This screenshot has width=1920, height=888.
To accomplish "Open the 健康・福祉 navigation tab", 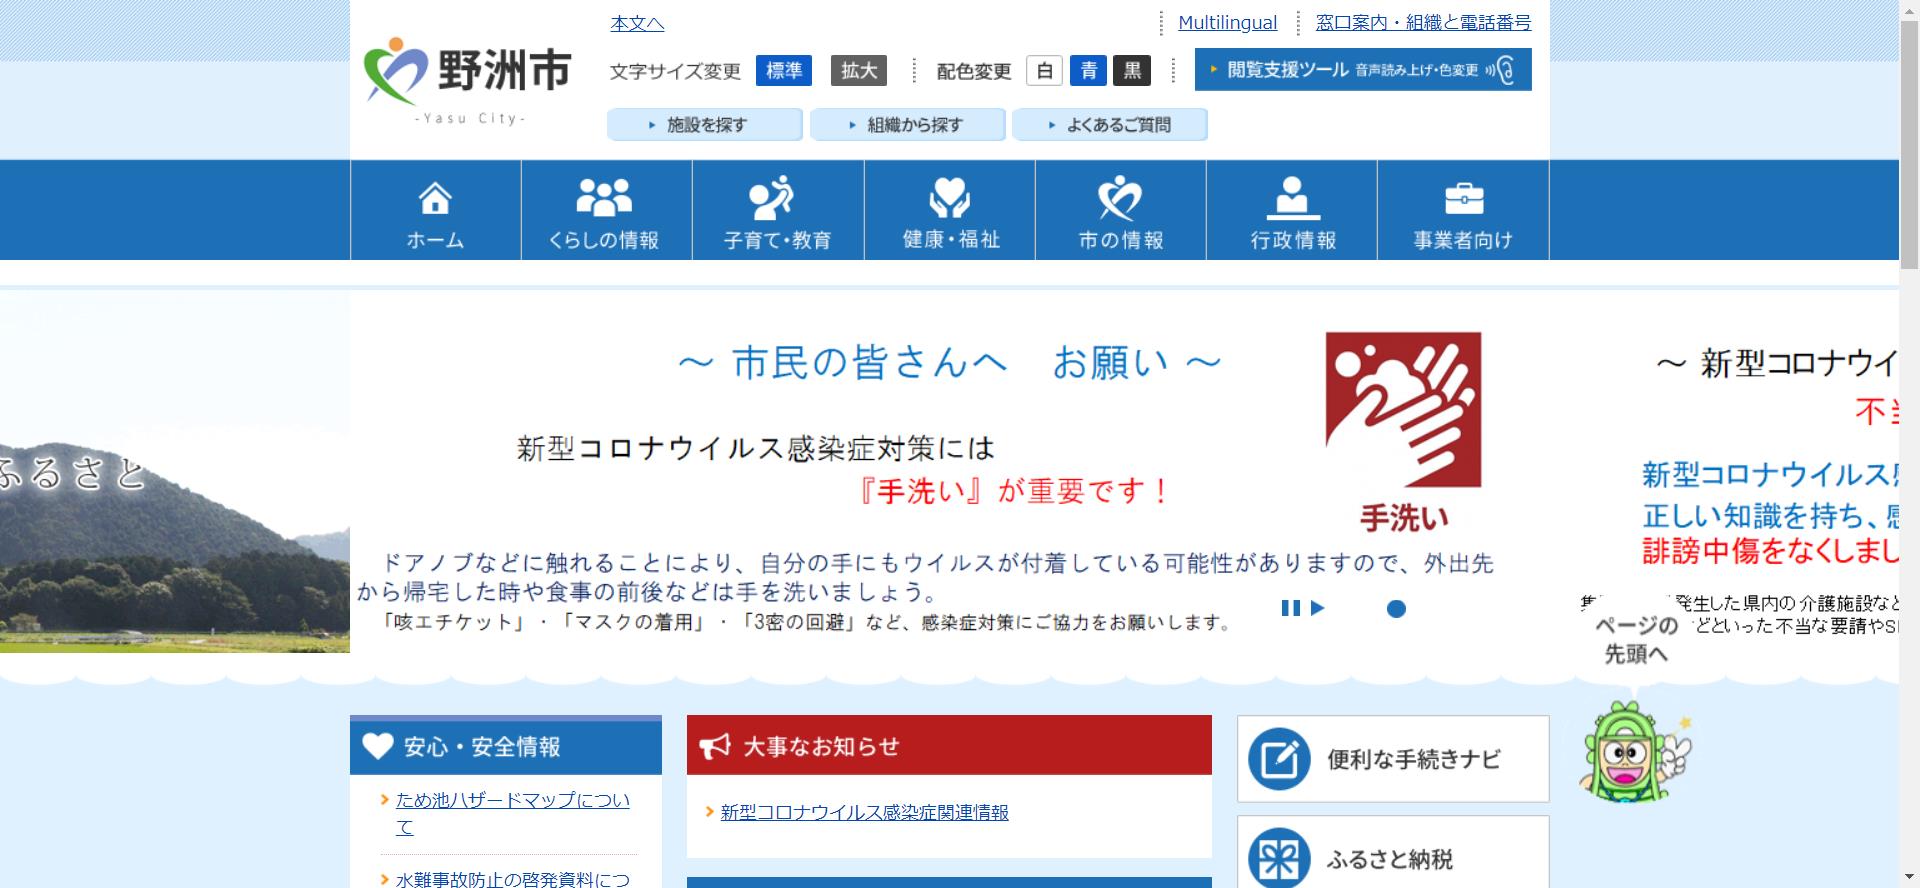I will pos(950,210).
